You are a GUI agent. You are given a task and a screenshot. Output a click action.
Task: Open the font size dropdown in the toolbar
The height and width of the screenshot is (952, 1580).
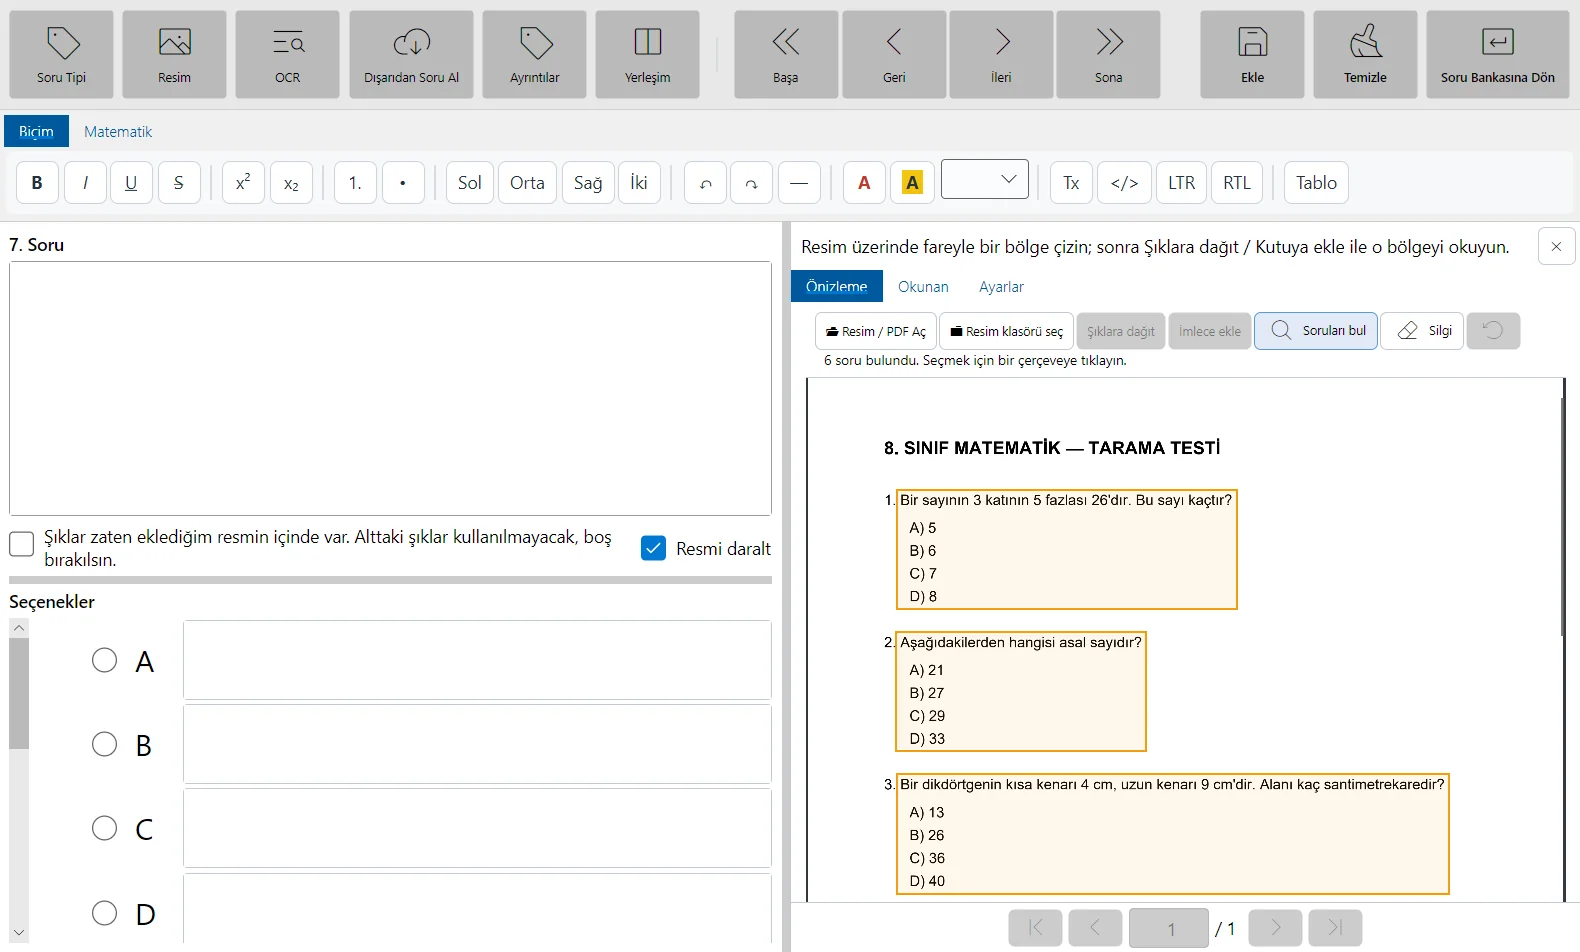coord(985,180)
